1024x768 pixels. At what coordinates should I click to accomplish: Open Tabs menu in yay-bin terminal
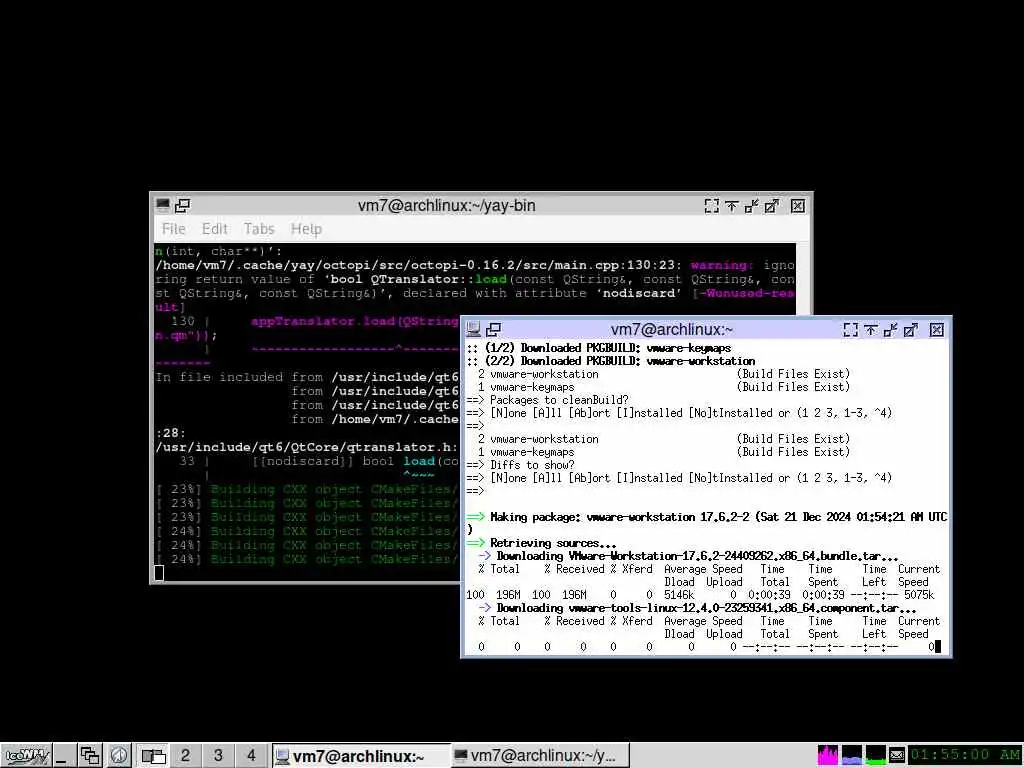(259, 229)
